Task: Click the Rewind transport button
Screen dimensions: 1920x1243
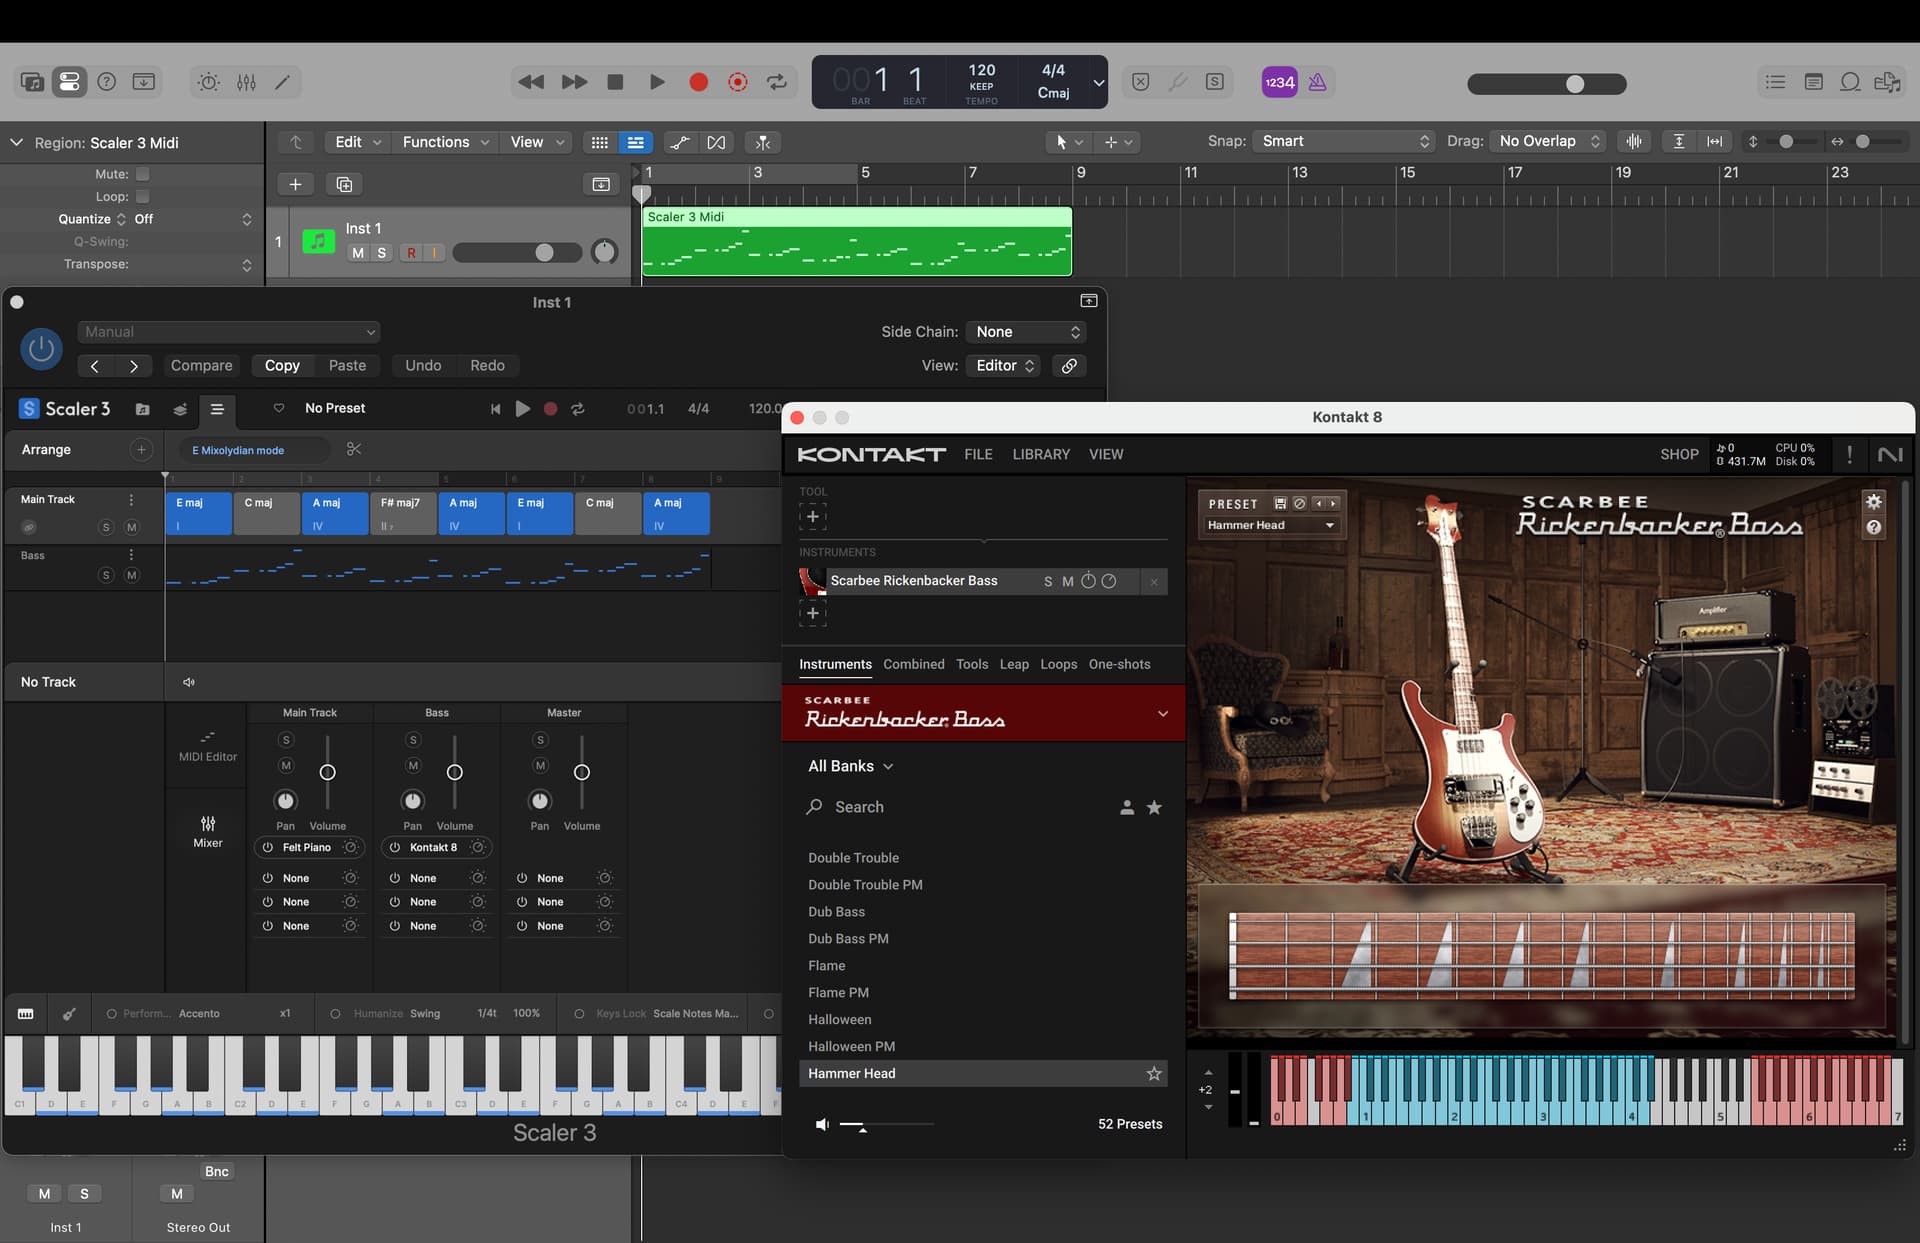Action: coord(531,82)
